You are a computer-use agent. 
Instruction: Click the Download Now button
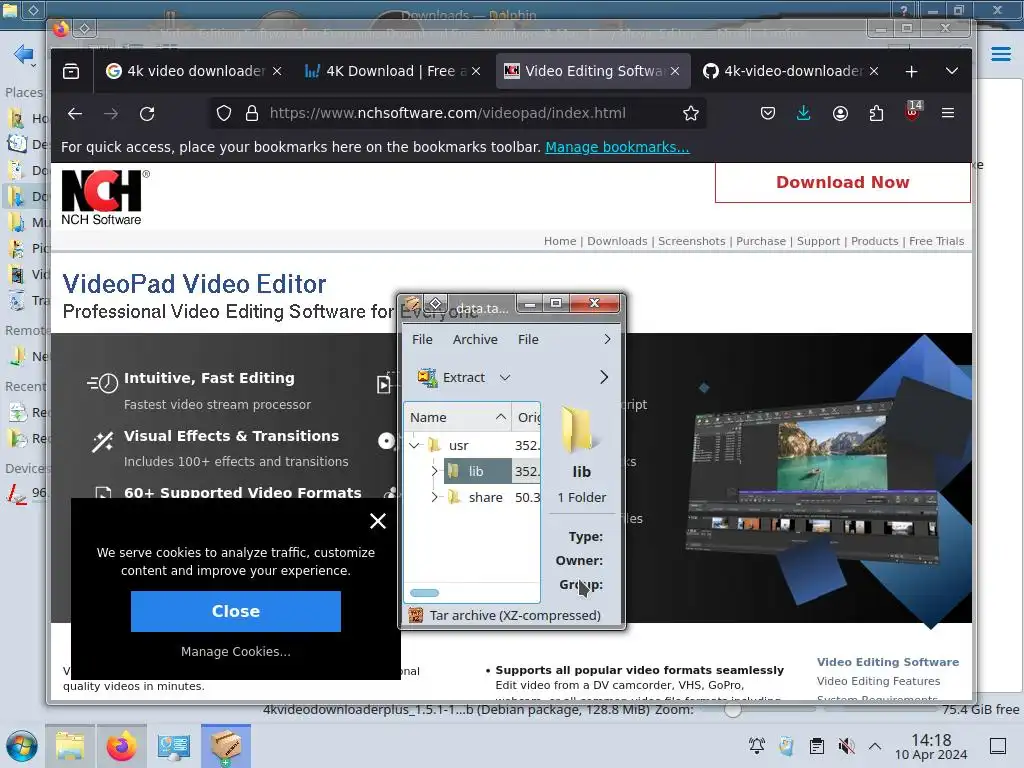[x=842, y=182]
